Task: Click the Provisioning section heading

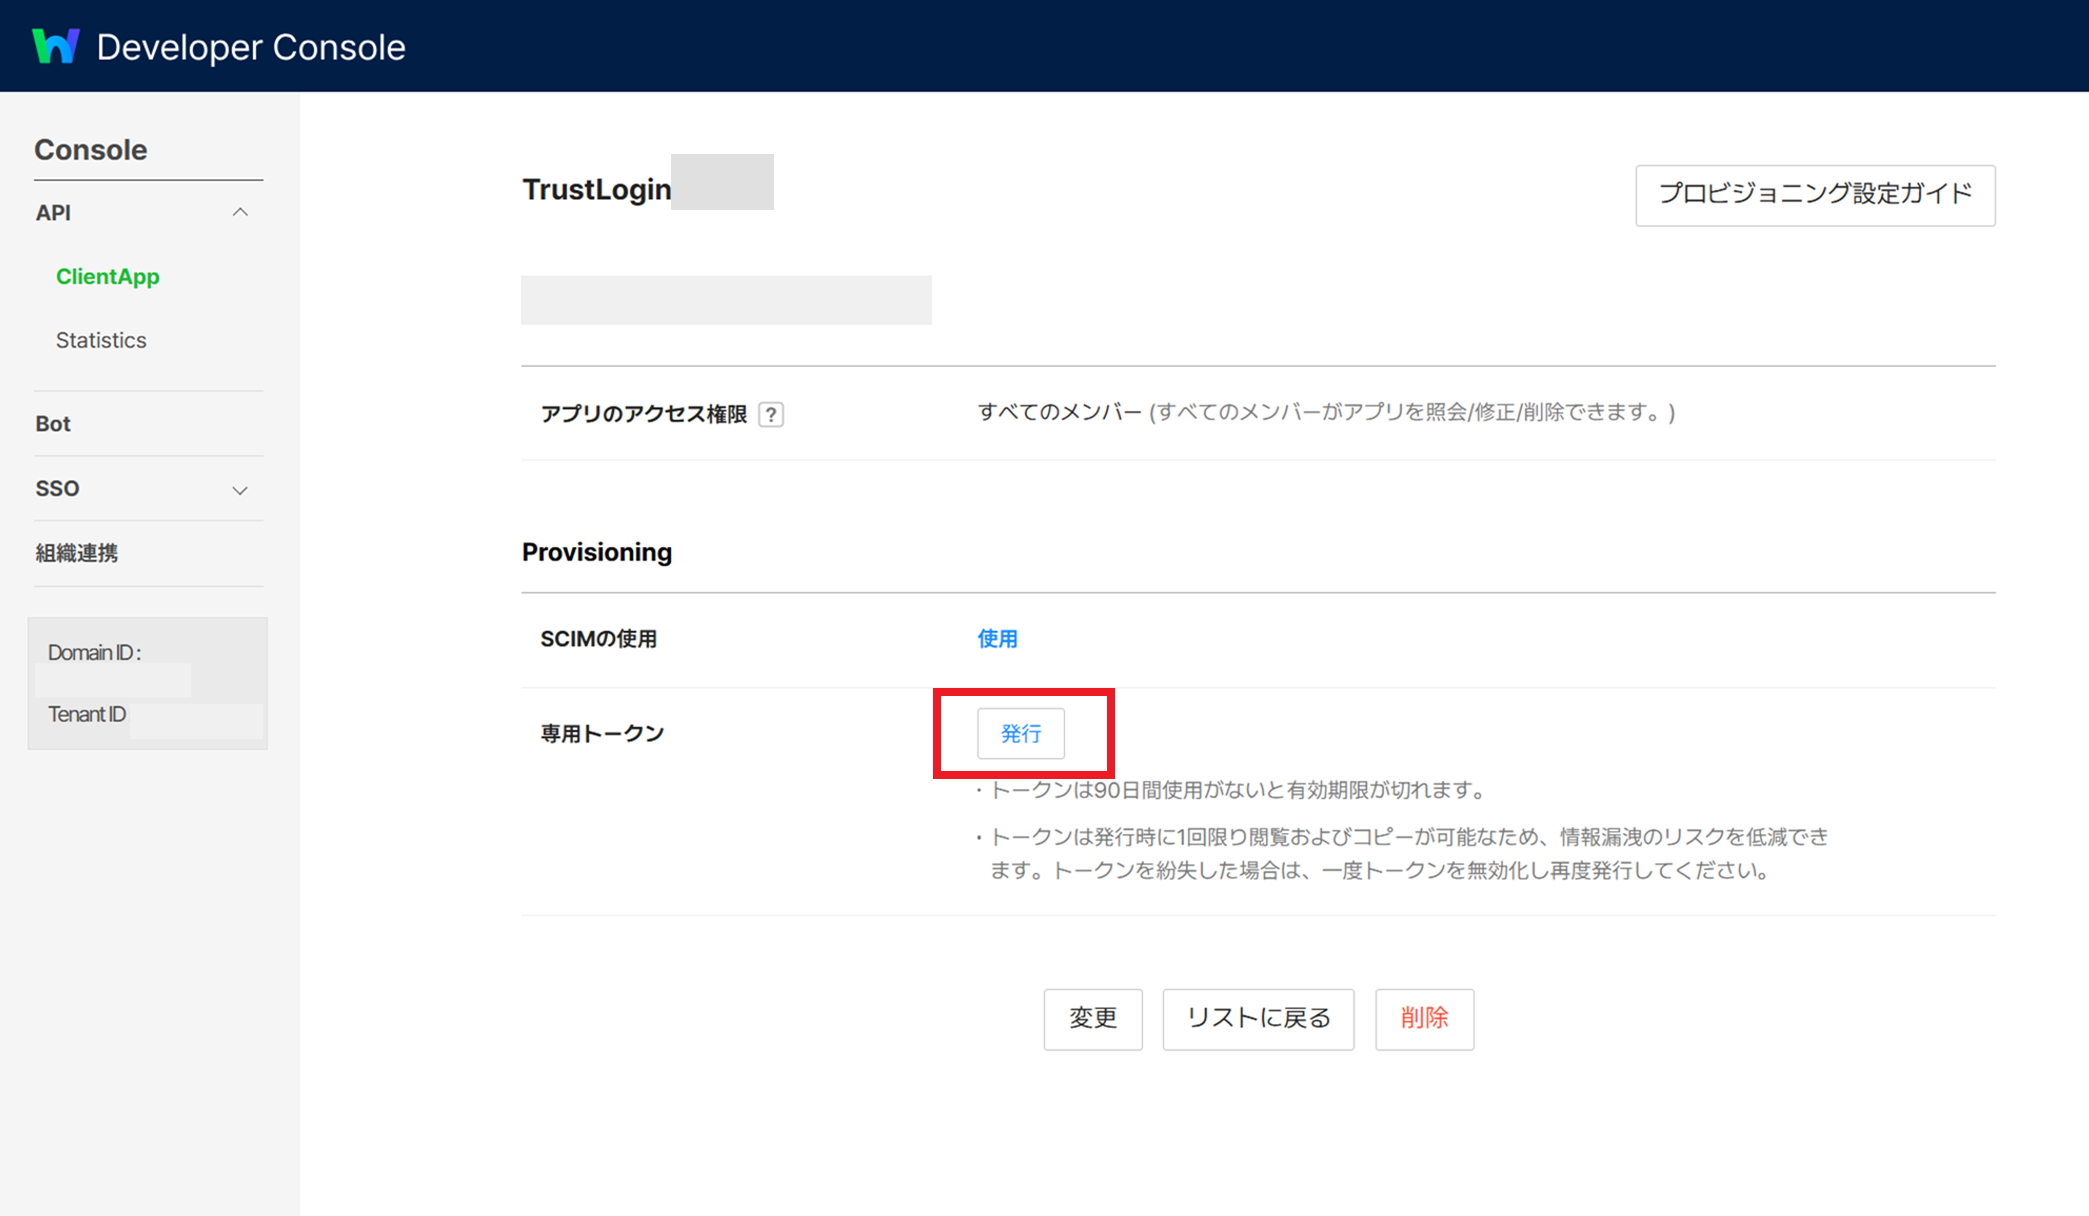Action: point(597,552)
